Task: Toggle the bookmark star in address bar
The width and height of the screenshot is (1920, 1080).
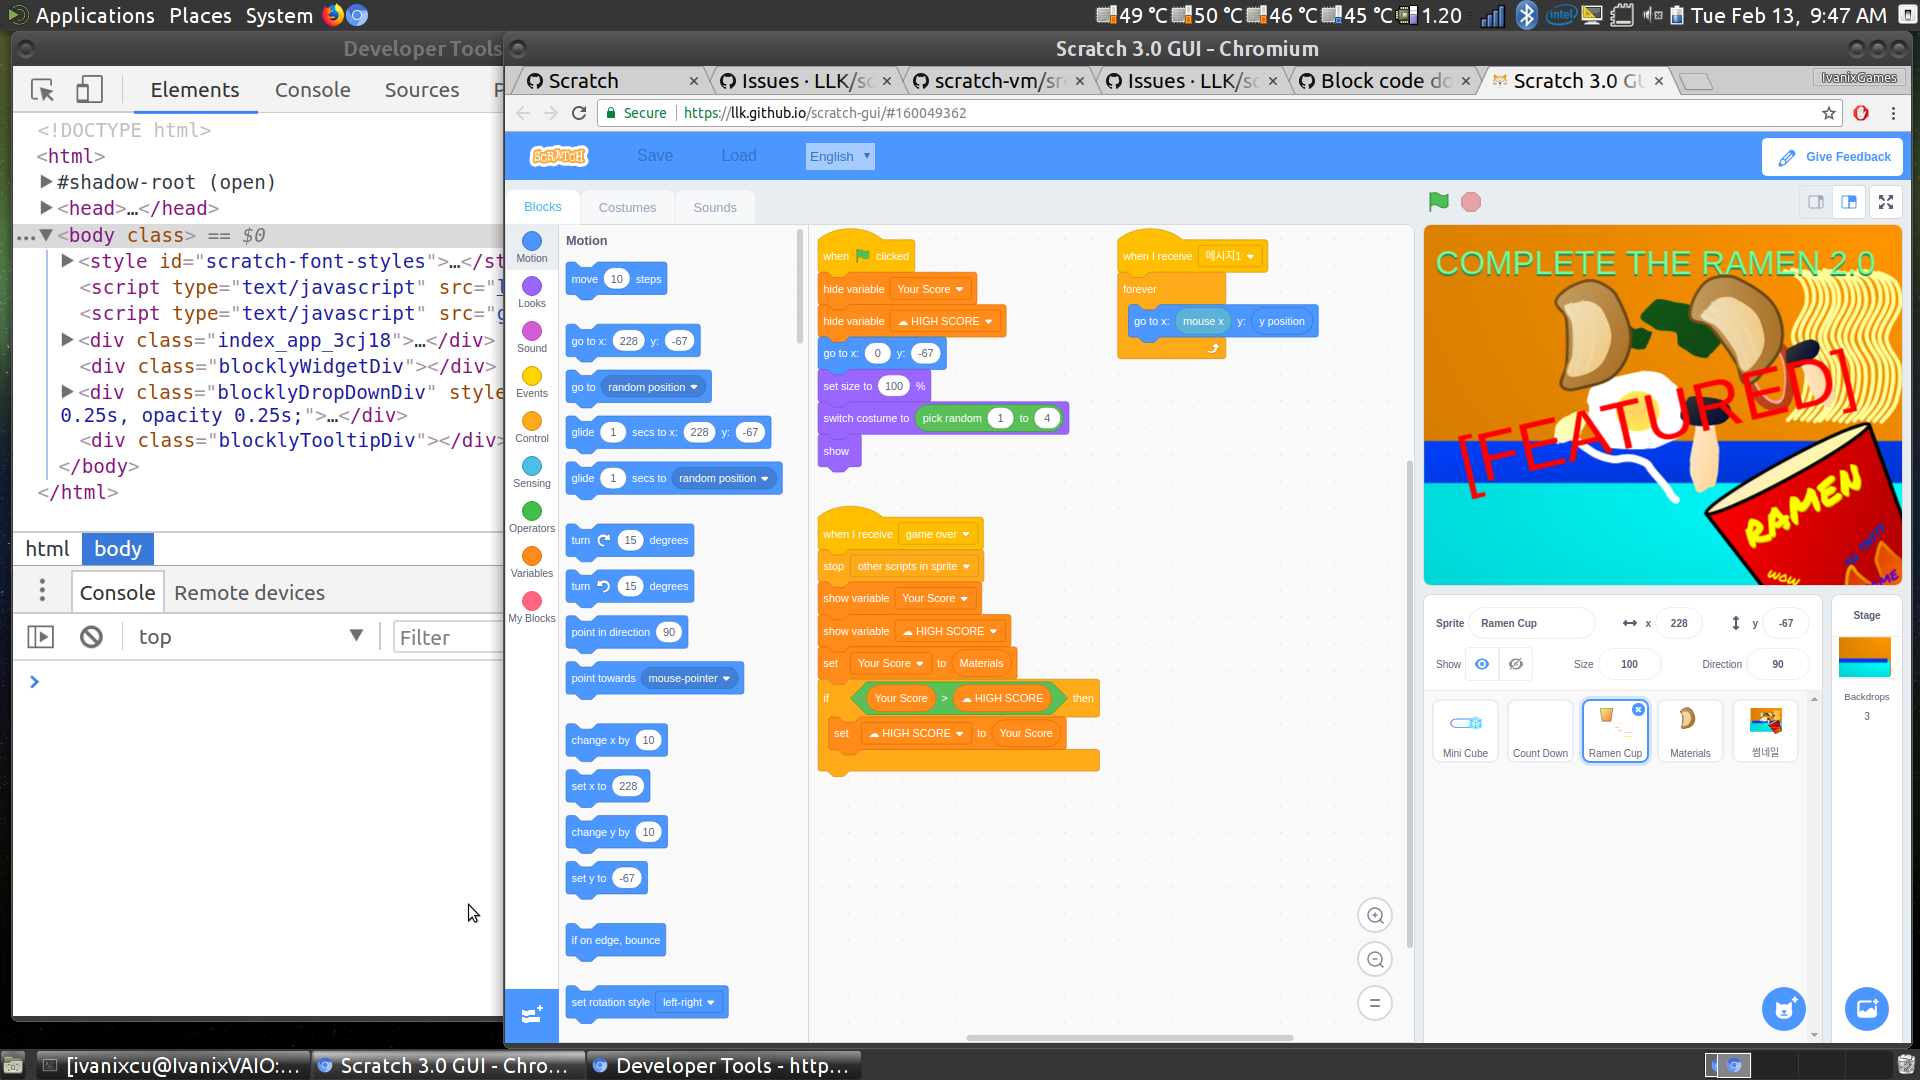Action: click(x=1829, y=113)
